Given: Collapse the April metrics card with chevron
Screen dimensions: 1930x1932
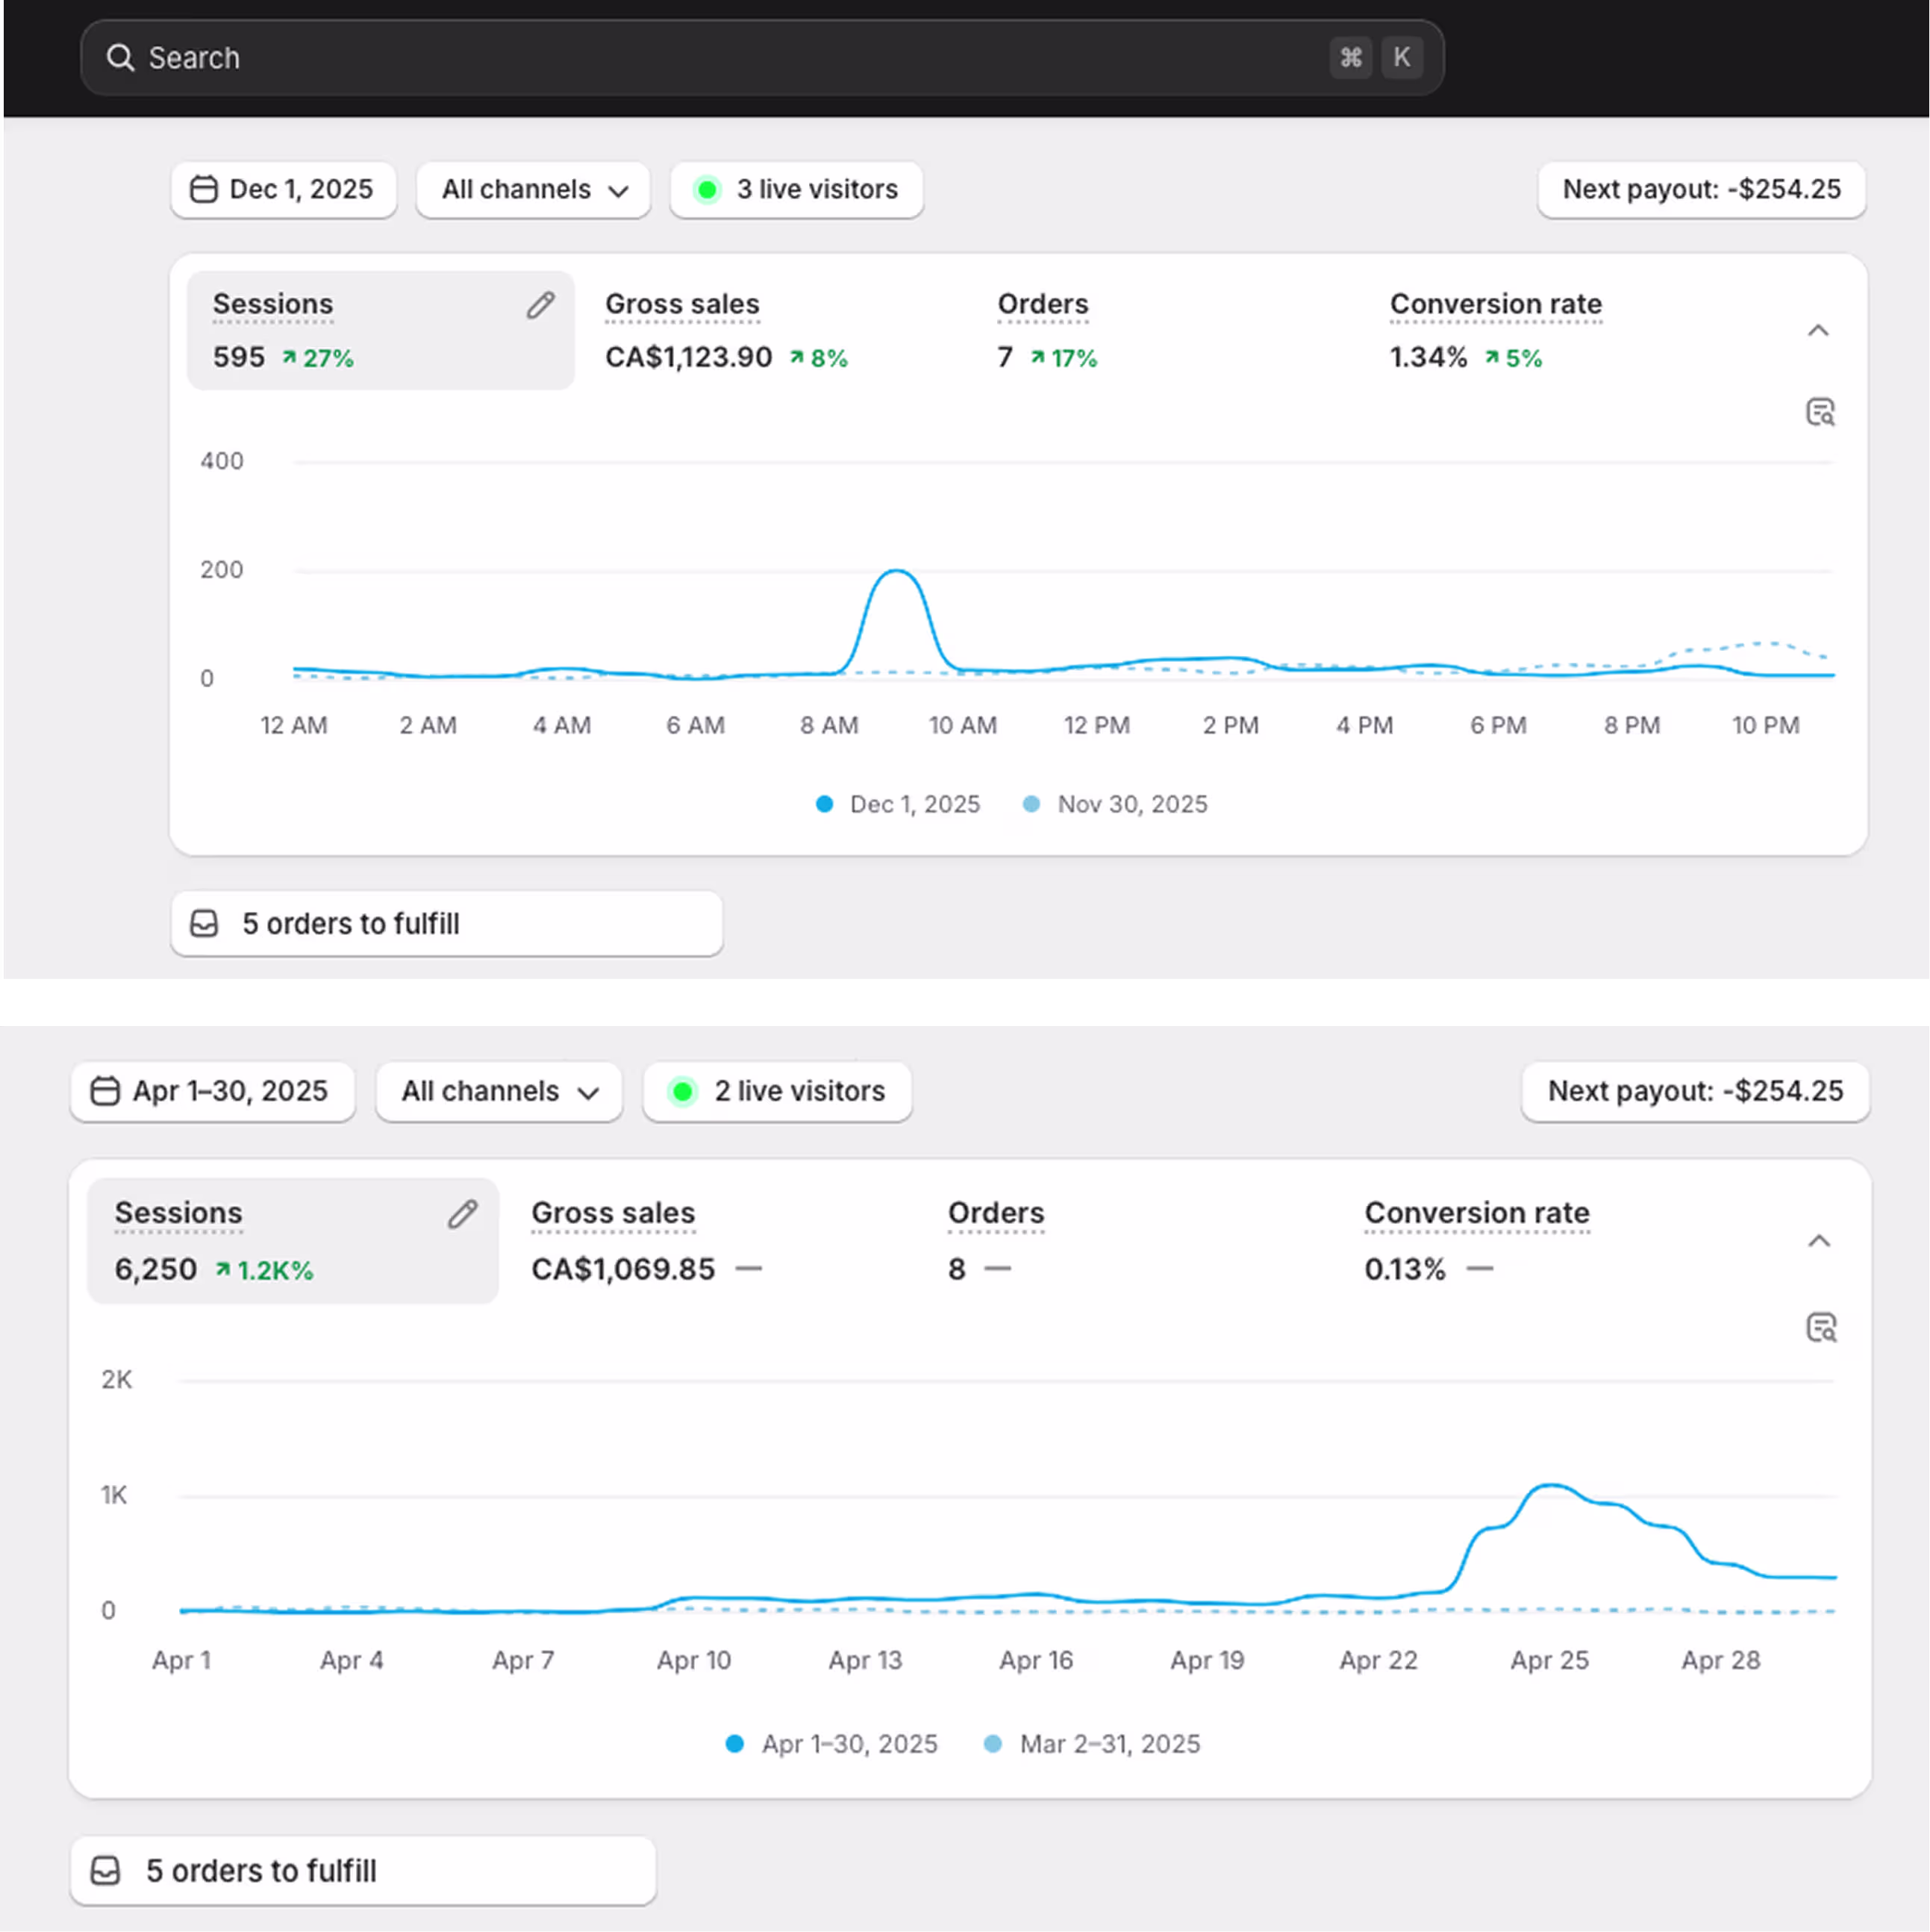Looking at the screenshot, I should point(1819,1241).
